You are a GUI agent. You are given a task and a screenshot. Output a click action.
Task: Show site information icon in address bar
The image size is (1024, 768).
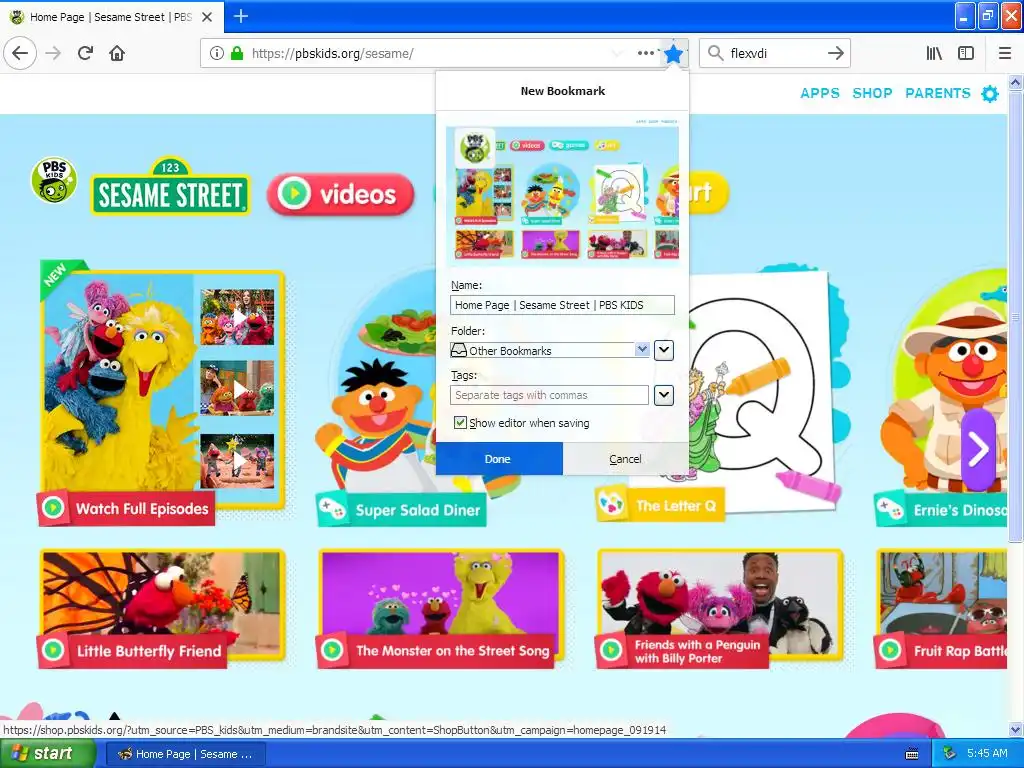(216, 53)
